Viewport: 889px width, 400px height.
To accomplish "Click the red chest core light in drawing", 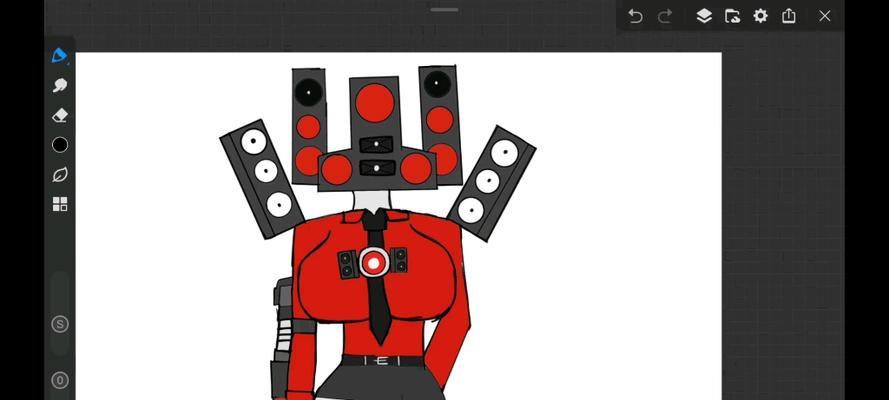I will click(x=373, y=262).
